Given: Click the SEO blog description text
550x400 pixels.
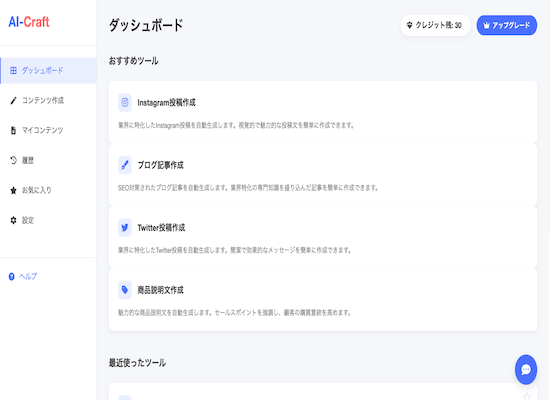Looking at the screenshot, I should (248, 188).
